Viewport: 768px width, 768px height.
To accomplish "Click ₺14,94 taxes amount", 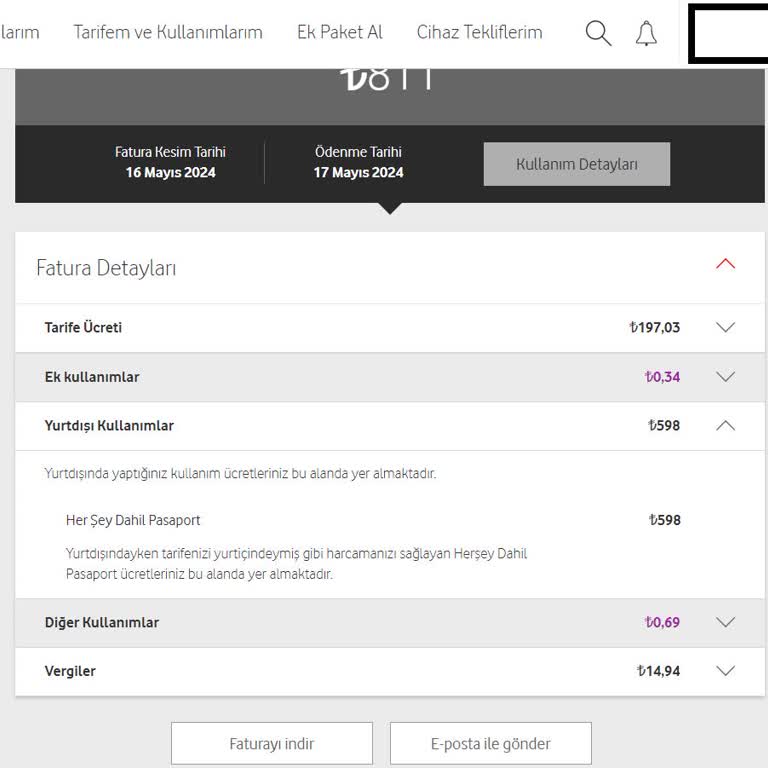I will 659,671.
